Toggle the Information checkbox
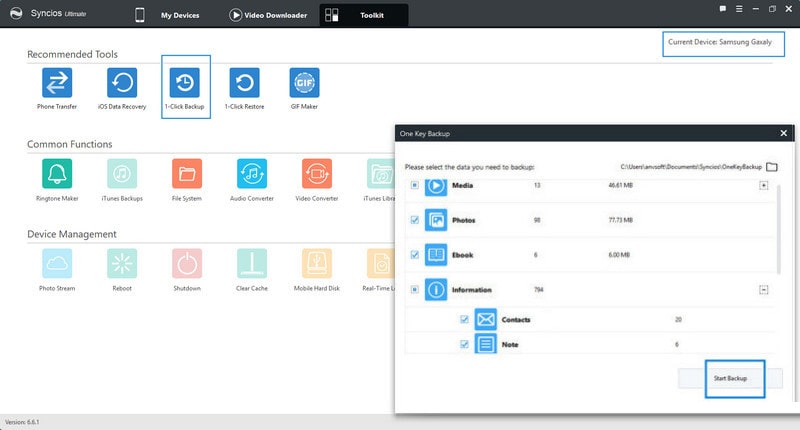The image size is (800, 430). pos(415,290)
